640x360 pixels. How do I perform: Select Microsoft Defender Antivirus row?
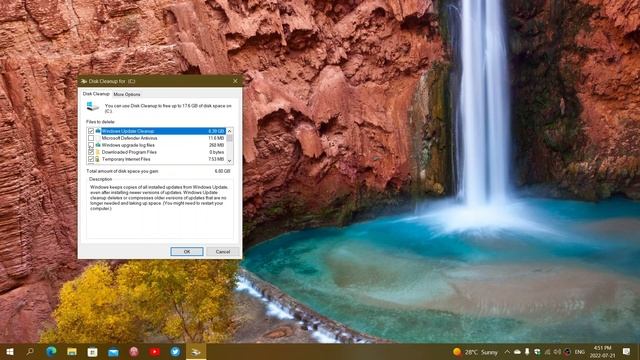tap(156, 138)
